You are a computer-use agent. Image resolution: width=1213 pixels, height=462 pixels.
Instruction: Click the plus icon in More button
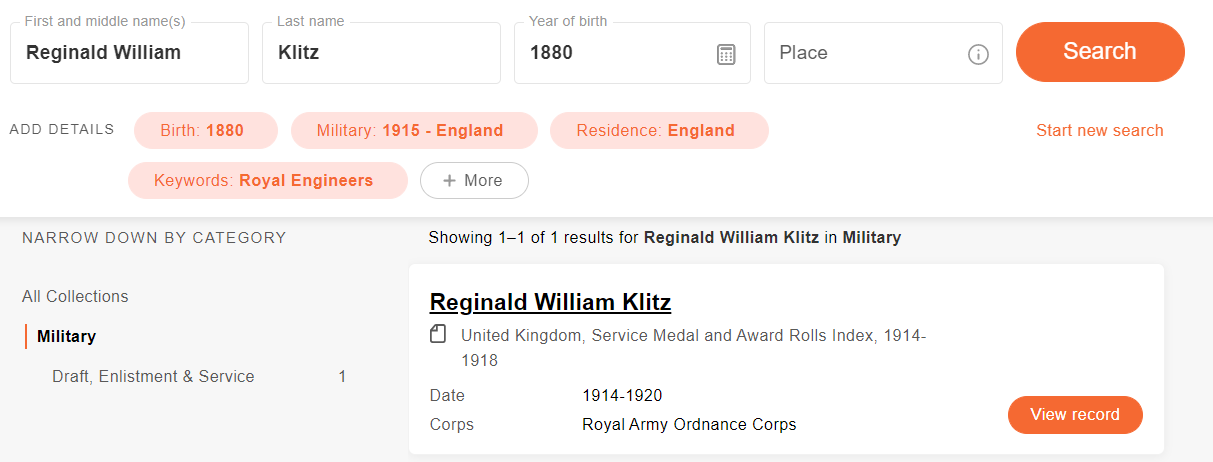[x=449, y=181]
